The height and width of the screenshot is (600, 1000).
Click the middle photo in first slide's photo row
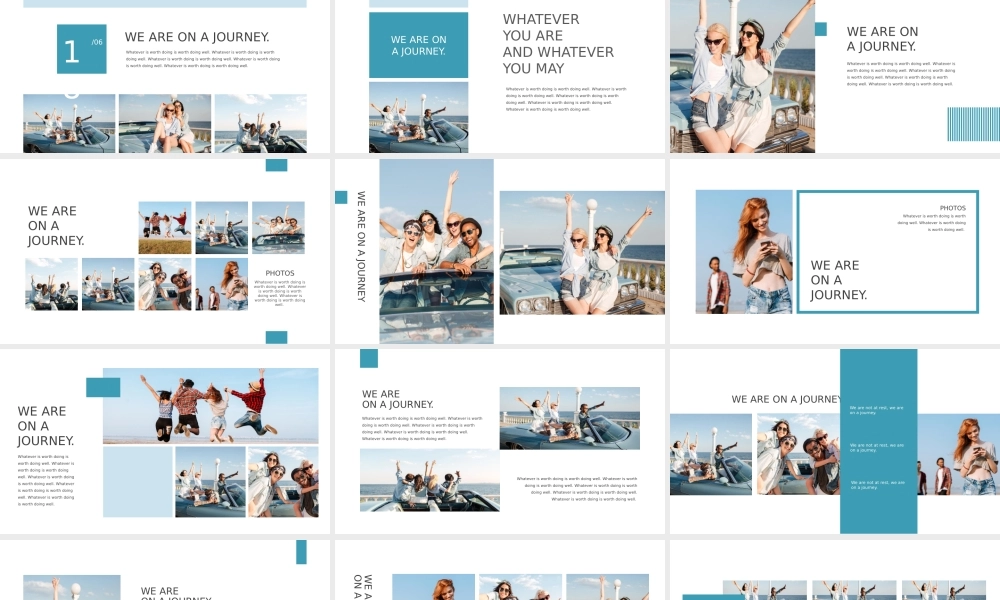[165, 124]
